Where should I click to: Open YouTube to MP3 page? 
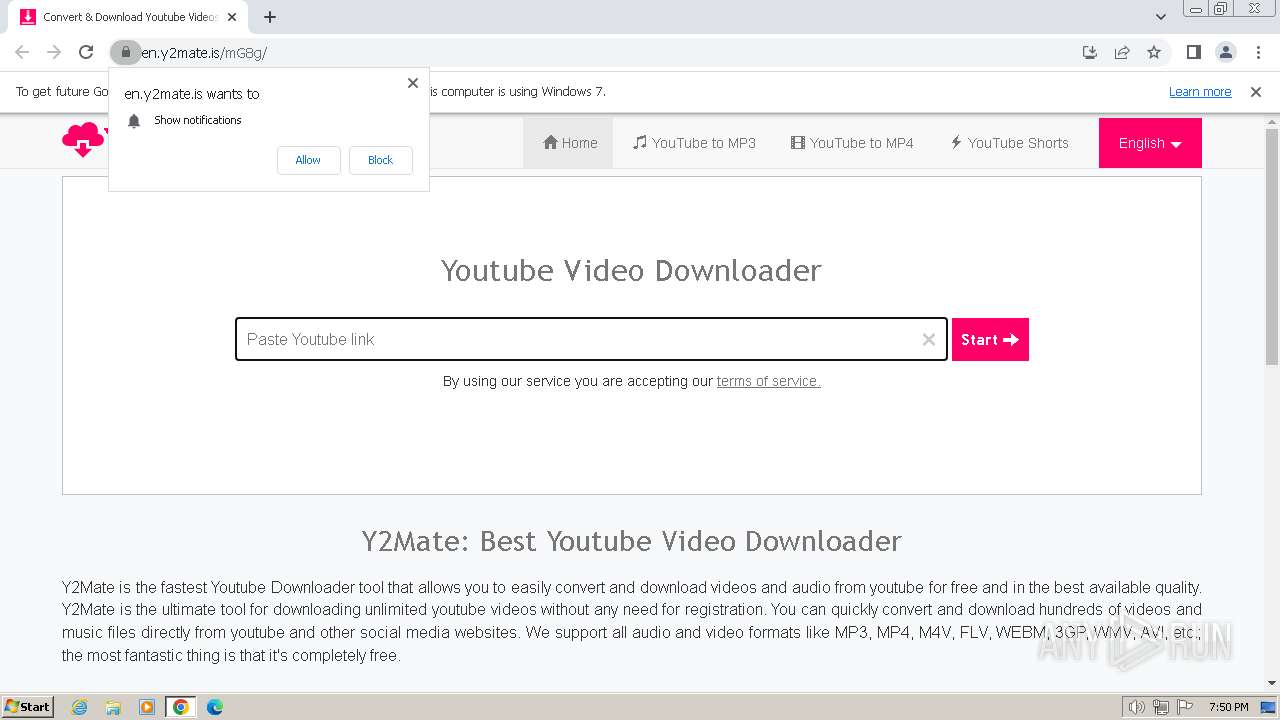click(x=694, y=143)
